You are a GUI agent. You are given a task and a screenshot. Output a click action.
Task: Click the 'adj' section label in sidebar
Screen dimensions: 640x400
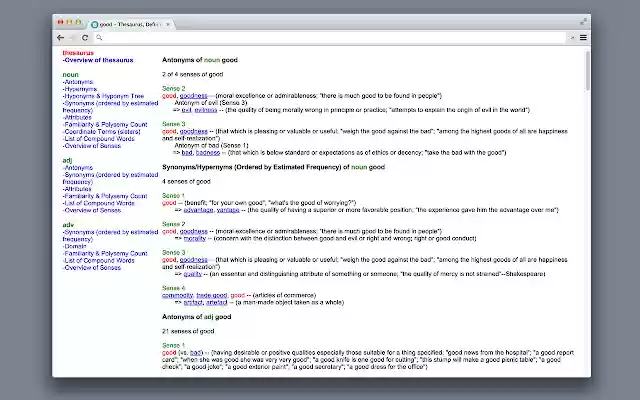[x=67, y=160]
